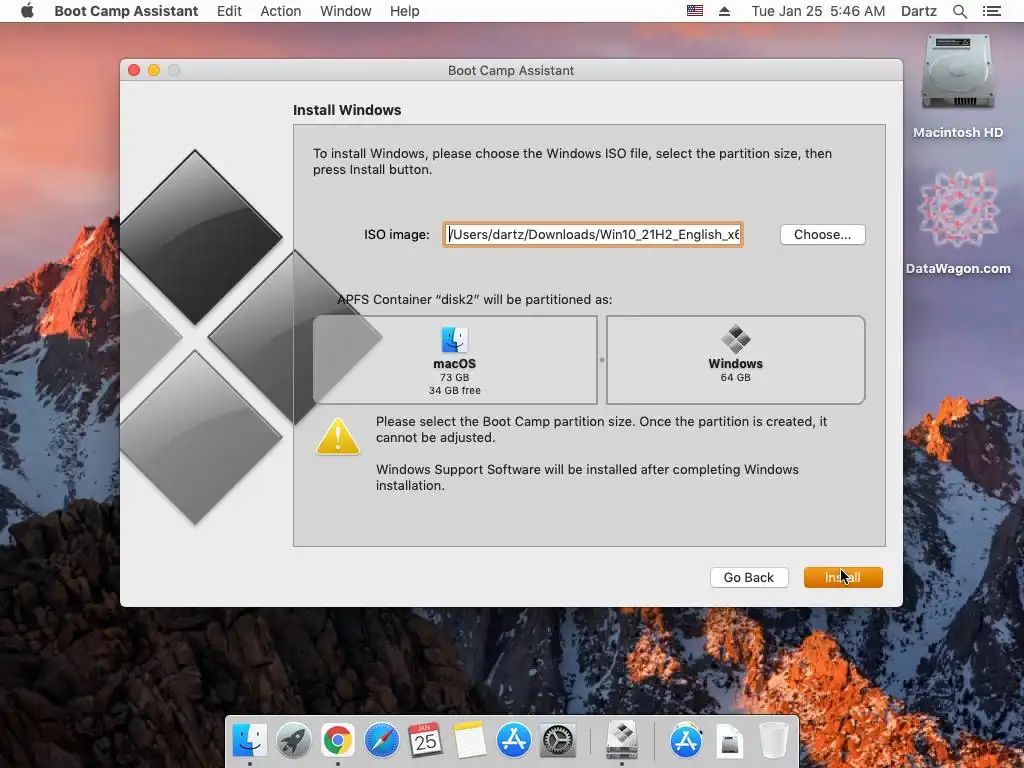Image resolution: width=1024 pixels, height=768 pixels.
Task: Click the date and time in menu bar
Action: point(818,11)
